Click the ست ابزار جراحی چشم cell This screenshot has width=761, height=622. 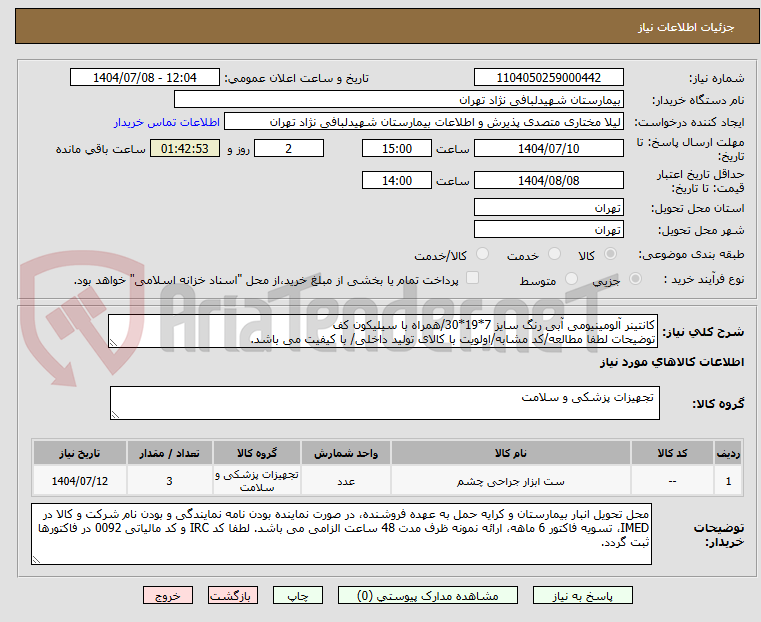click(x=511, y=481)
